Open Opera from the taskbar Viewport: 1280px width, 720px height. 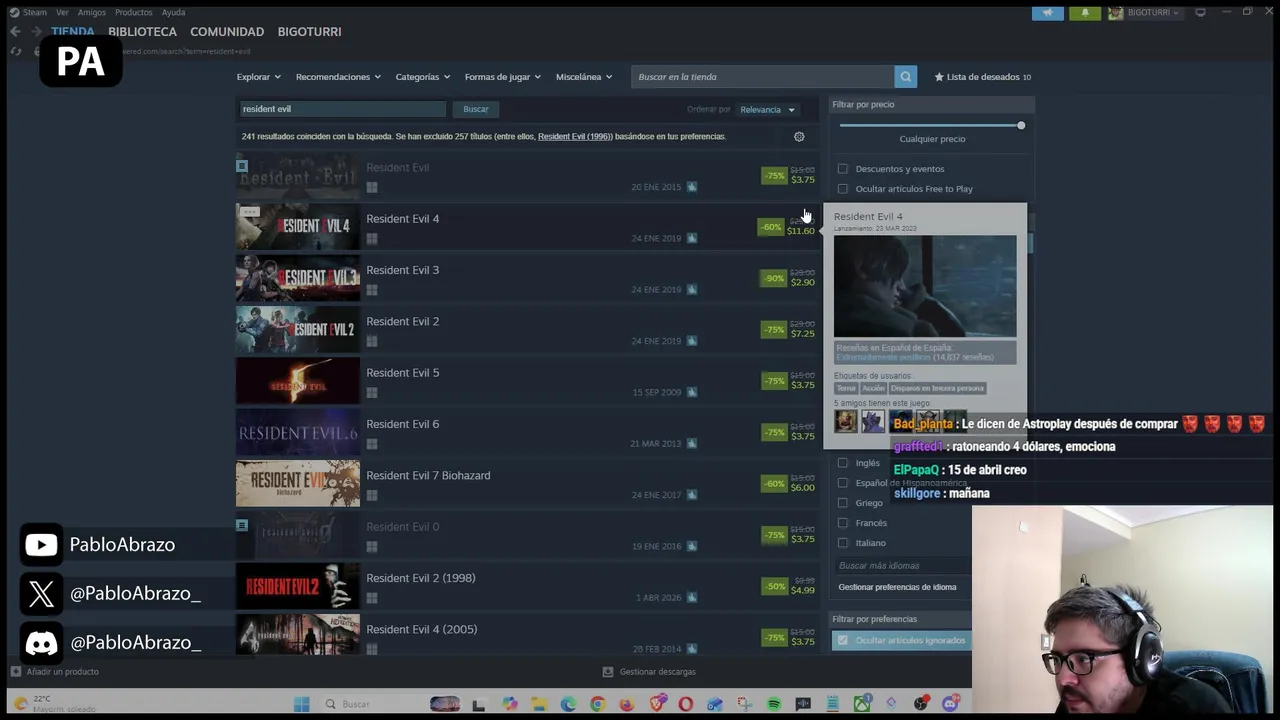click(685, 704)
